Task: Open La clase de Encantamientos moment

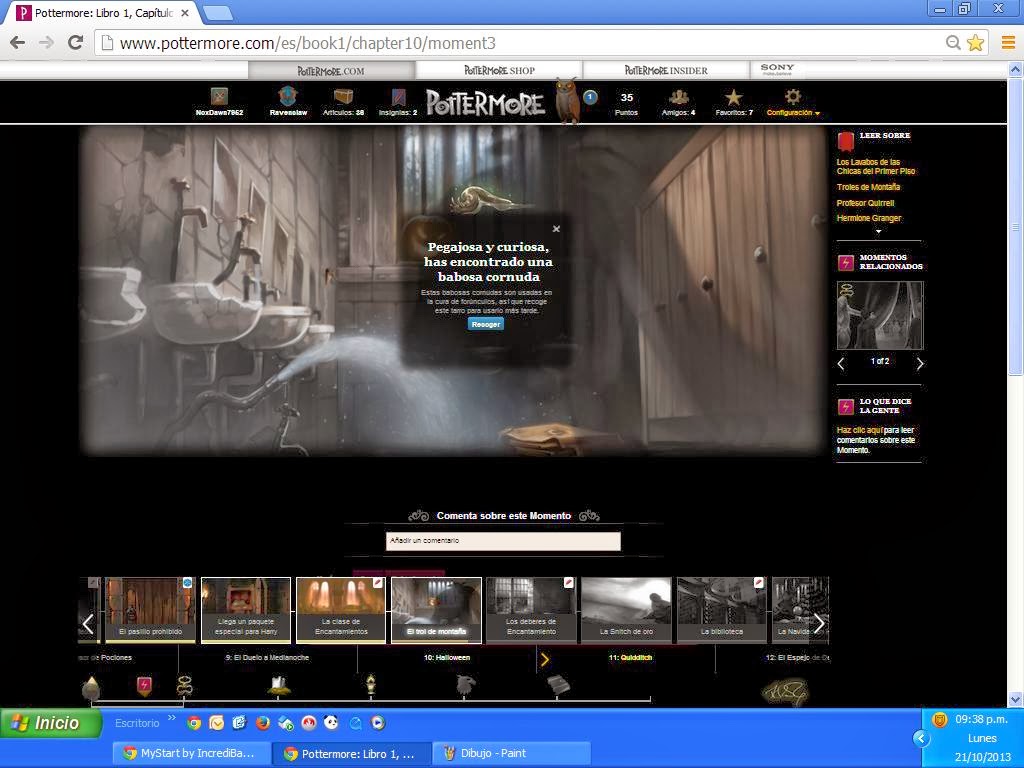Action: (x=341, y=610)
